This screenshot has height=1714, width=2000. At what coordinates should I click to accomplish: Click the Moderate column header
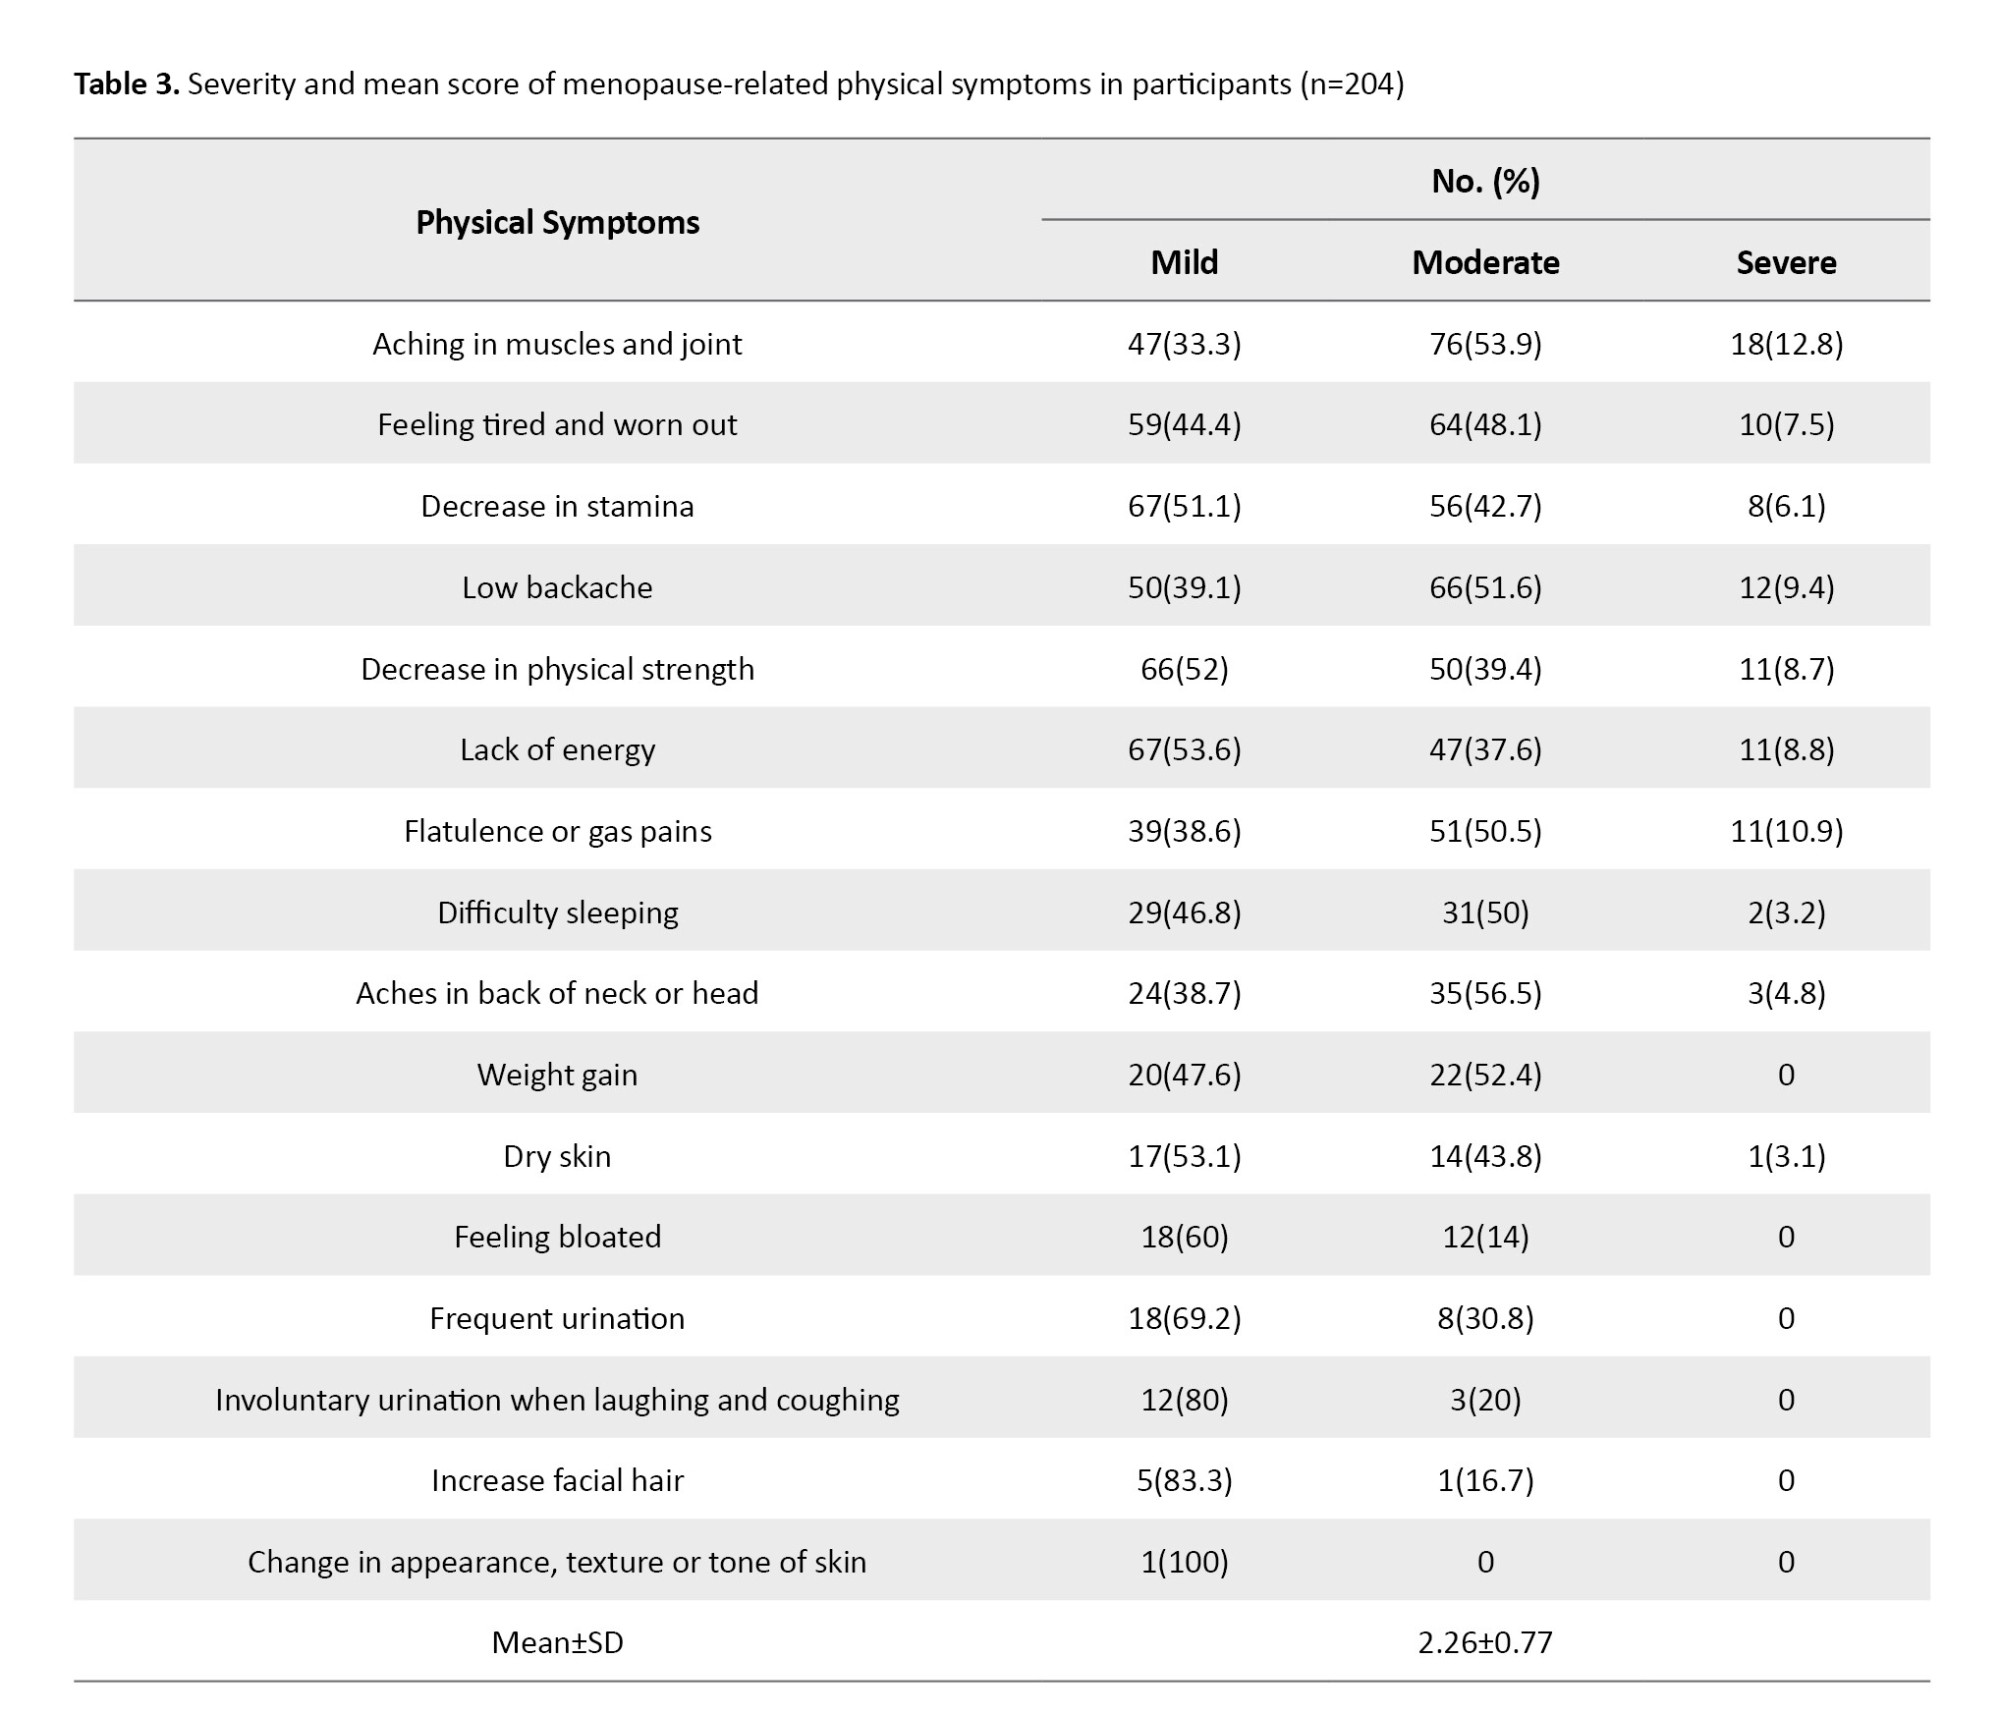[x=1485, y=263]
